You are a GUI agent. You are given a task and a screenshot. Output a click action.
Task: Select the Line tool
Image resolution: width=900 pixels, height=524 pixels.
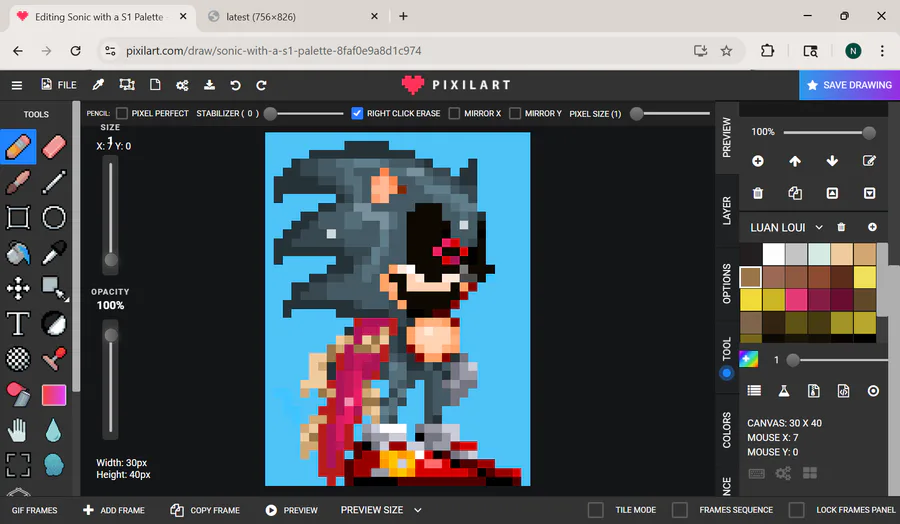tap(54, 183)
